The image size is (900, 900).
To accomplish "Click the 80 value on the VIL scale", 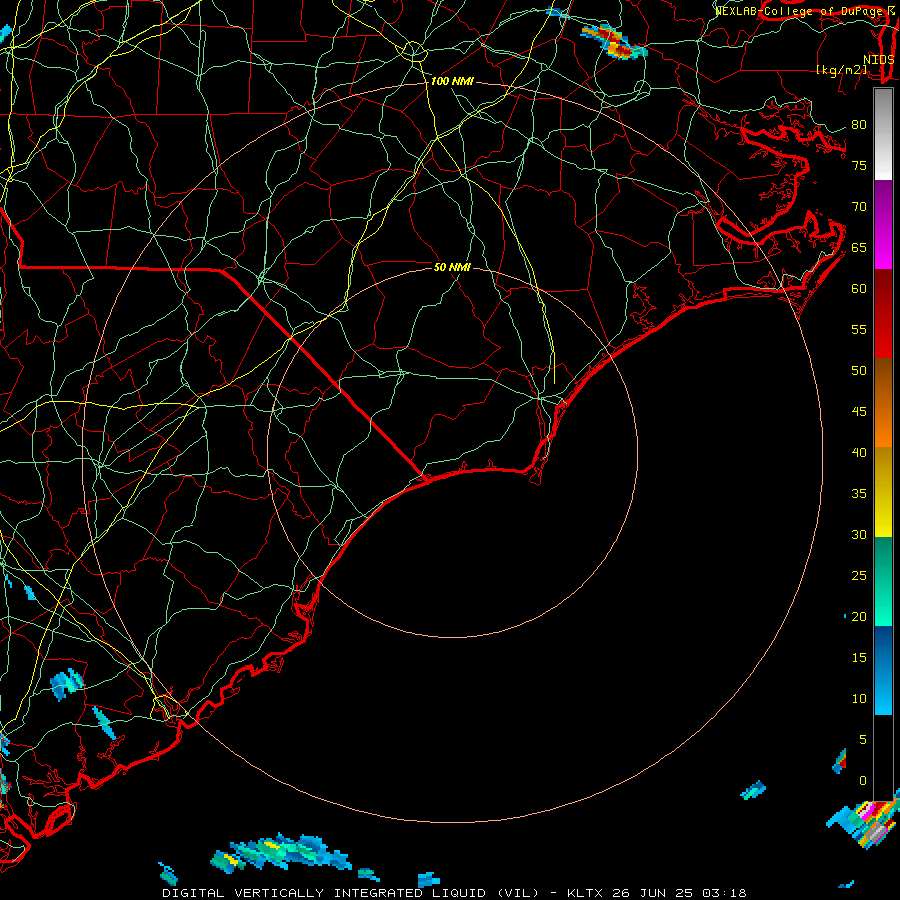I will click(859, 125).
